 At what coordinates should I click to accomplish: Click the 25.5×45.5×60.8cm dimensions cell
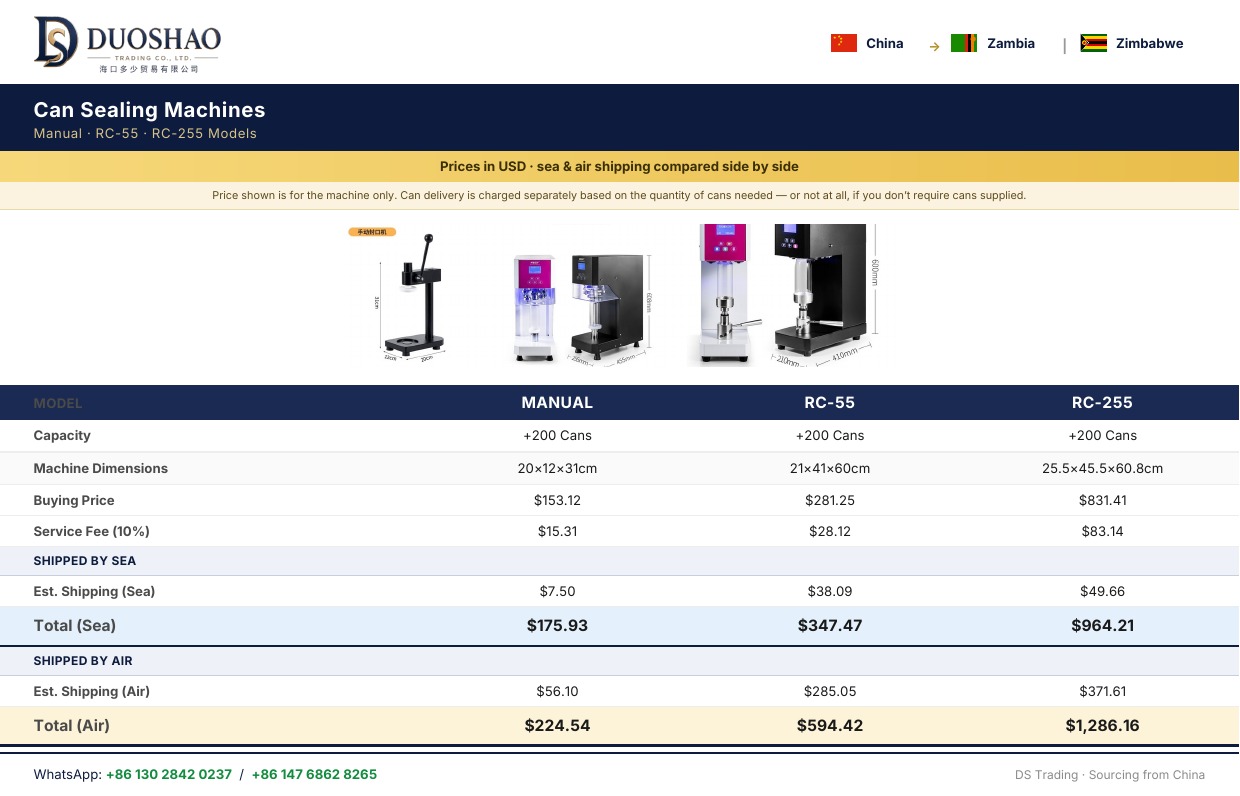[x=1102, y=468]
